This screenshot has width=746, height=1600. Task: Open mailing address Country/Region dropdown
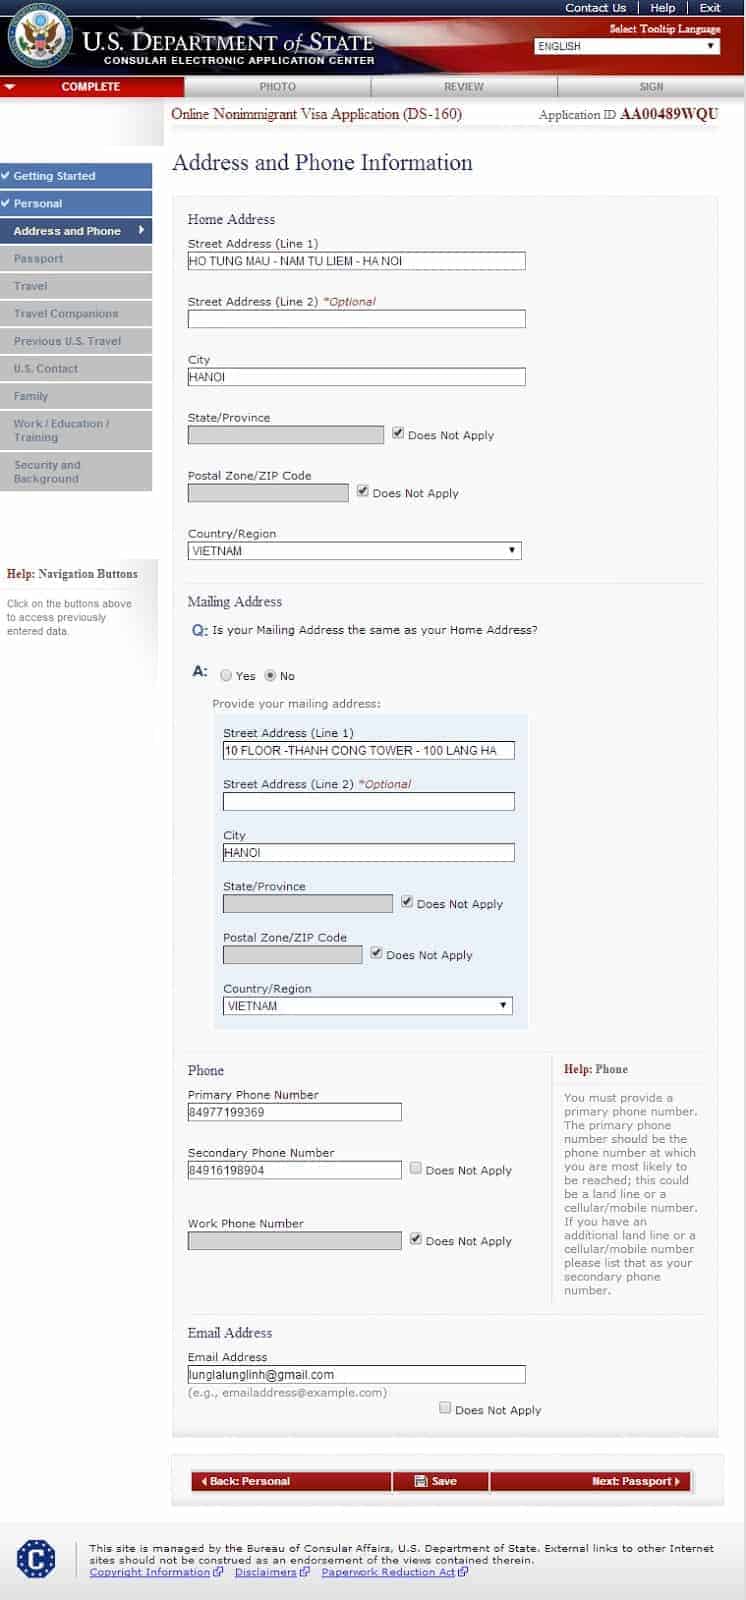coord(367,1006)
